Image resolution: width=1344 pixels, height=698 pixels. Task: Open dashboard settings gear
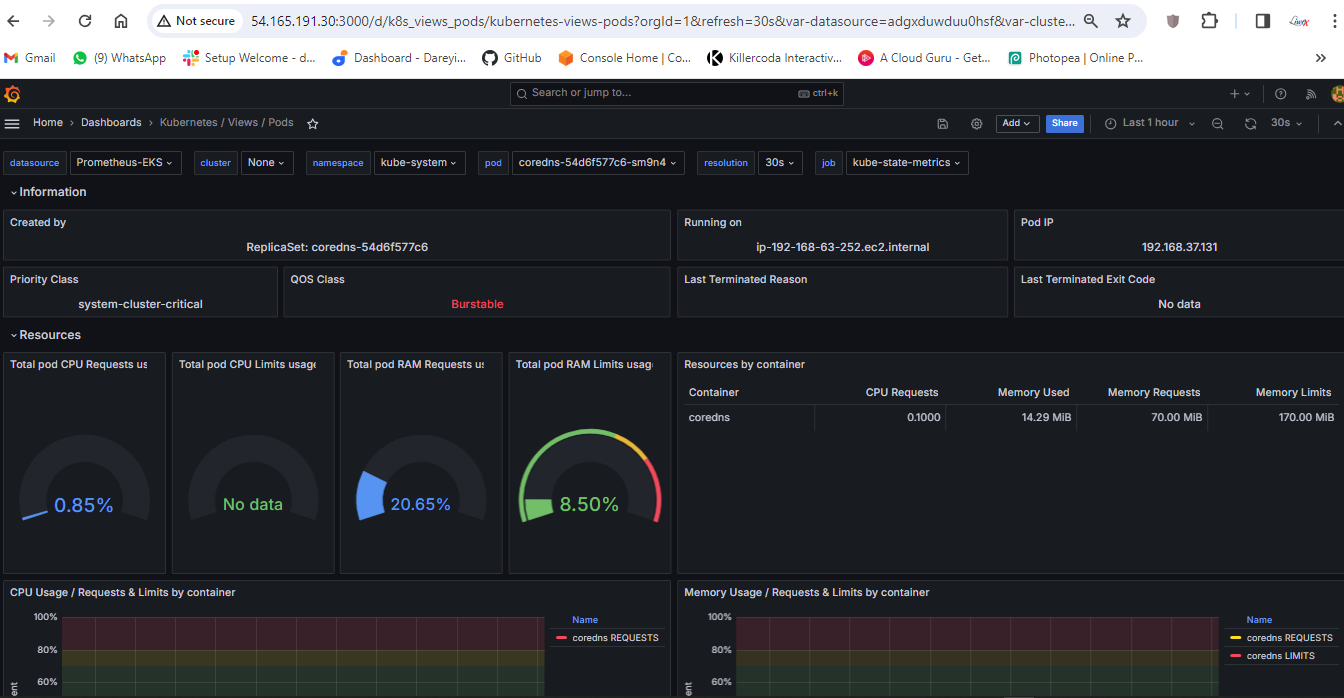tap(976, 123)
